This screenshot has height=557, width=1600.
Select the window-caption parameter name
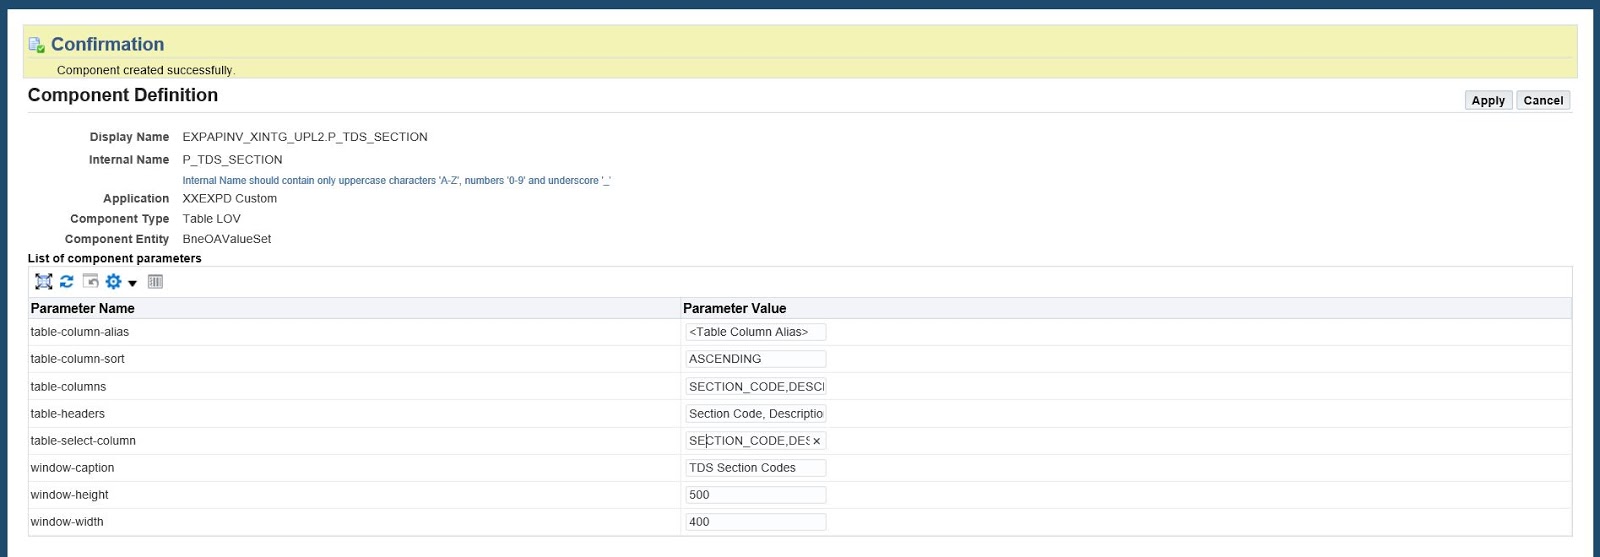72,468
